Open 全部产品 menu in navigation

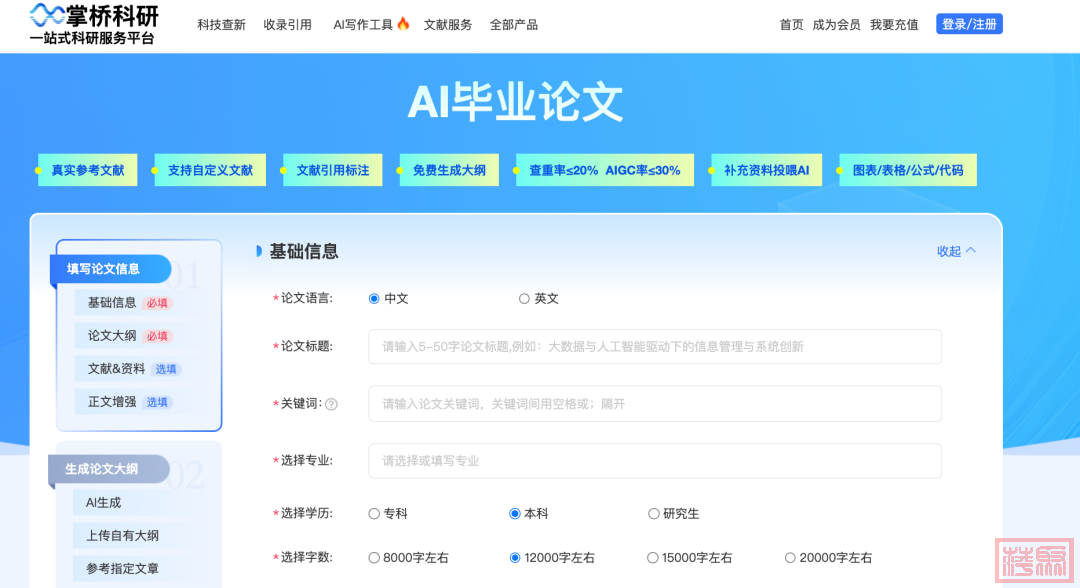[514, 25]
